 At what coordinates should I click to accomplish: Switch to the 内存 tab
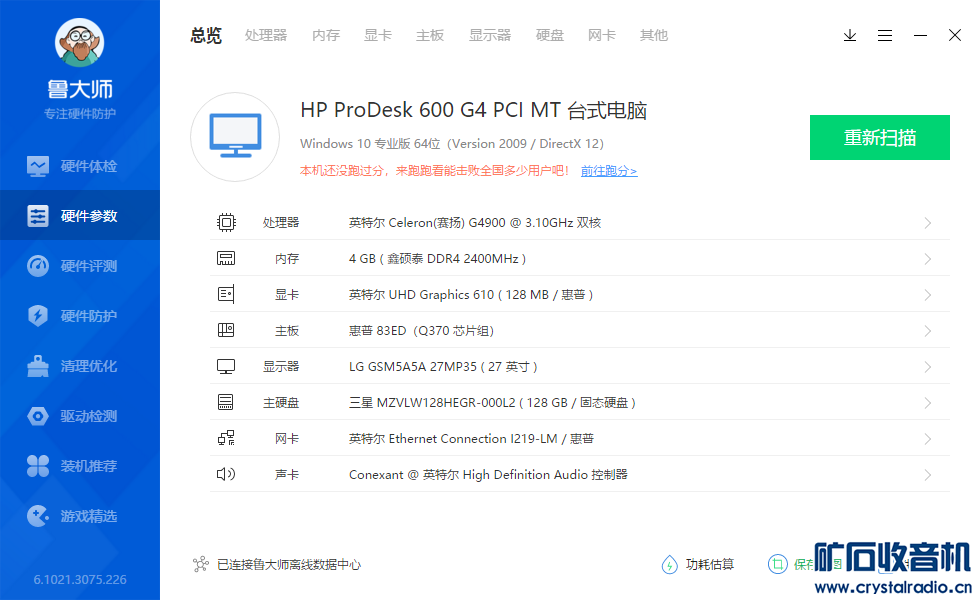(x=326, y=35)
